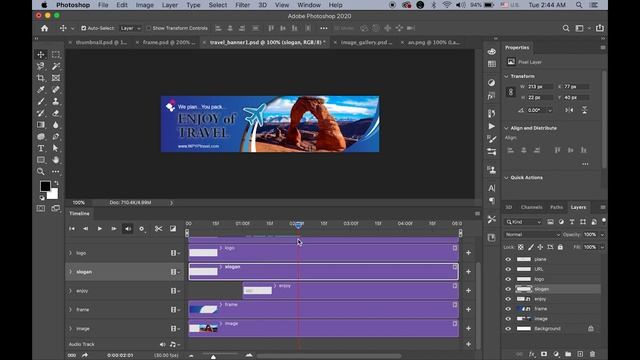640x360 pixels.
Task: Select the Lasso tool
Action: point(41,66)
